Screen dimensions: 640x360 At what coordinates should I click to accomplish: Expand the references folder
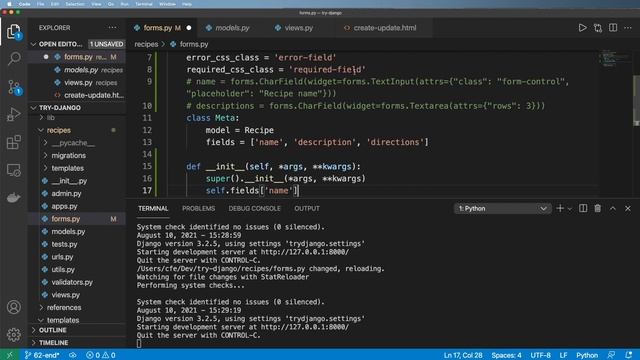77,307
